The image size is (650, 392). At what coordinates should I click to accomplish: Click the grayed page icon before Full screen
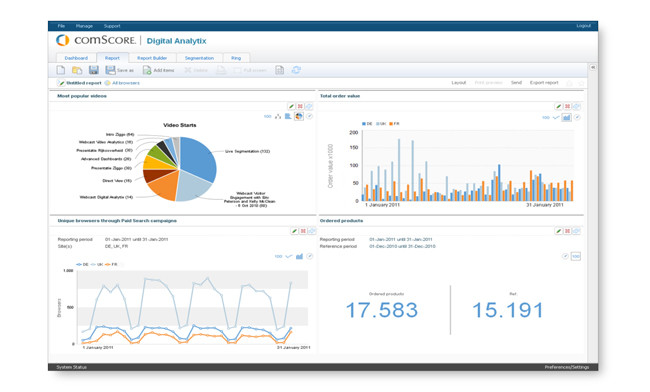point(221,70)
